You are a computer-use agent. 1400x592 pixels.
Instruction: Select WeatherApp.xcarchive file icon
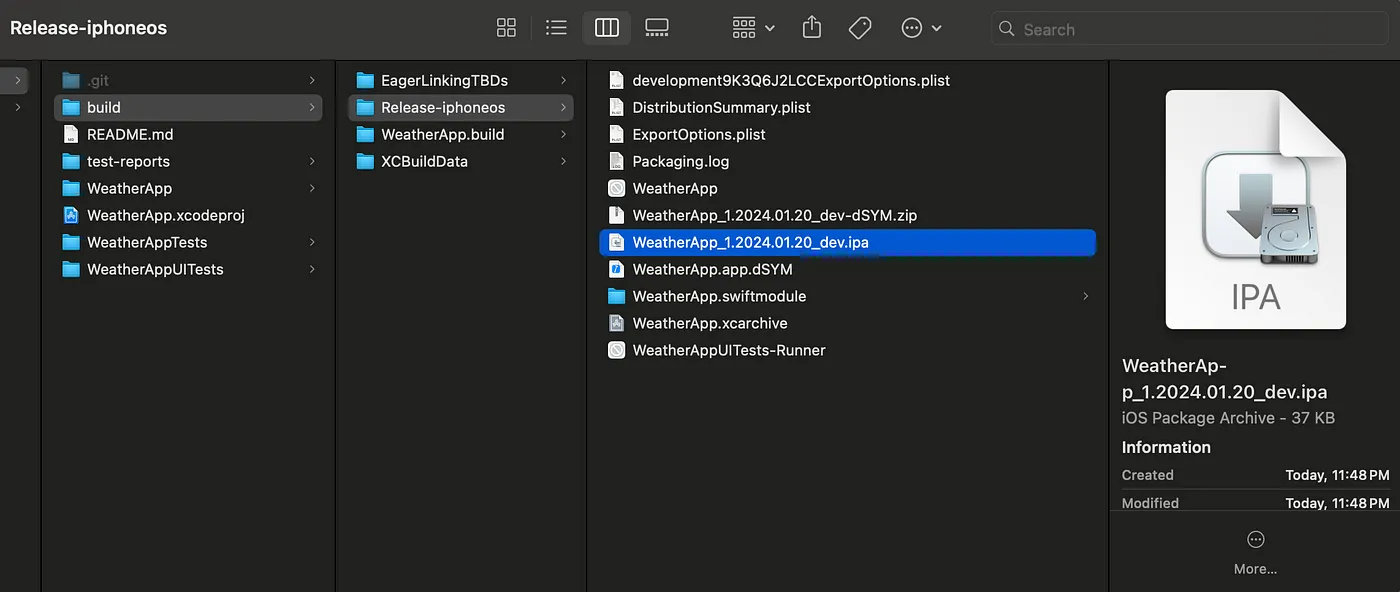coord(616,323)
